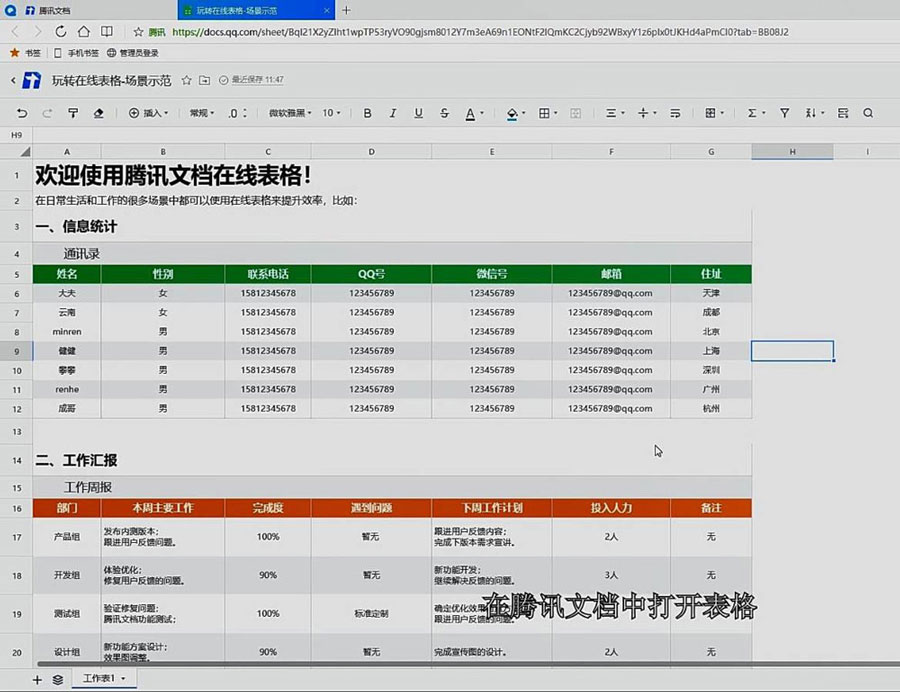This screenshot has height=692, width=900.
Task: Toggle strikethrough formatting
Action: (444, 113)
